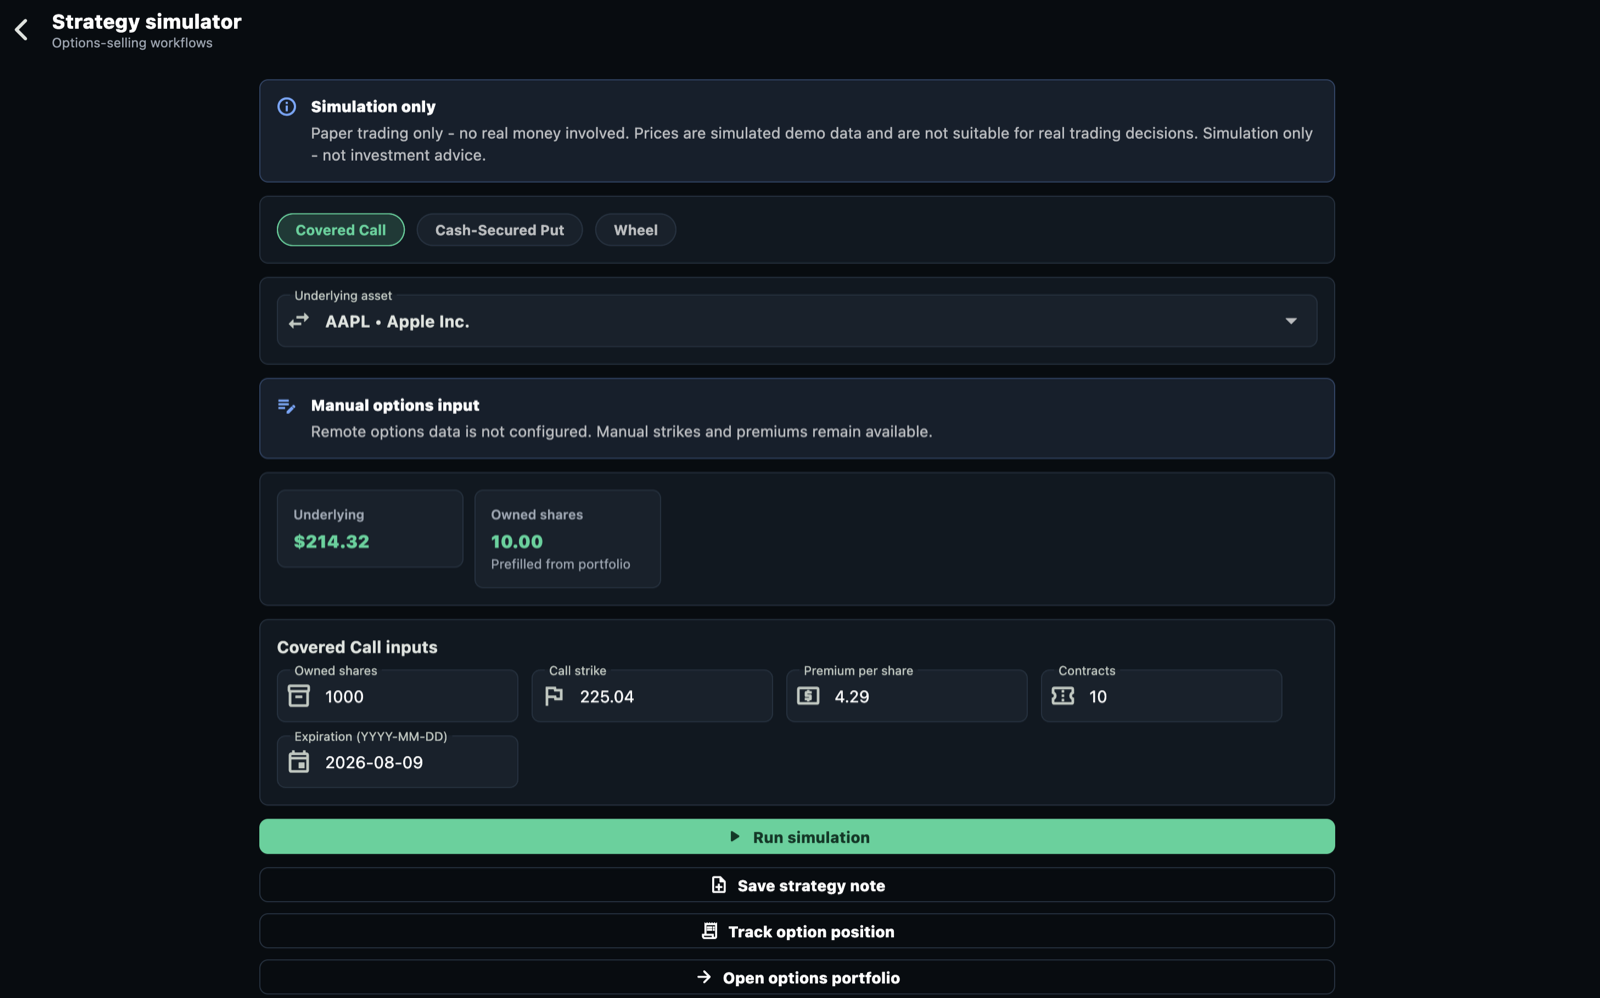The image size is (1600, 998).
Task: Click the edit-list icon beside Manual options input
Action: [287, 405]
